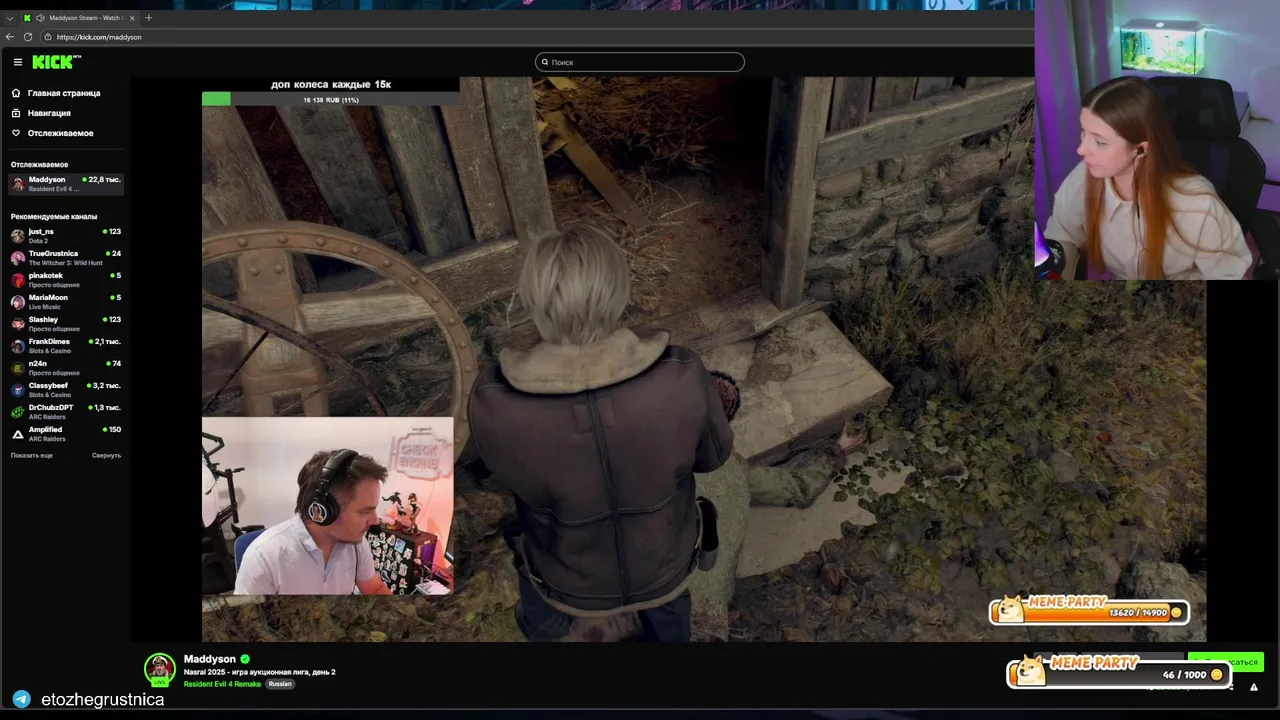Click the Meme Party 46 / 1000 overlay
The width and height of the screenshot is (1280, 720).
click(x=1118, y=671)
